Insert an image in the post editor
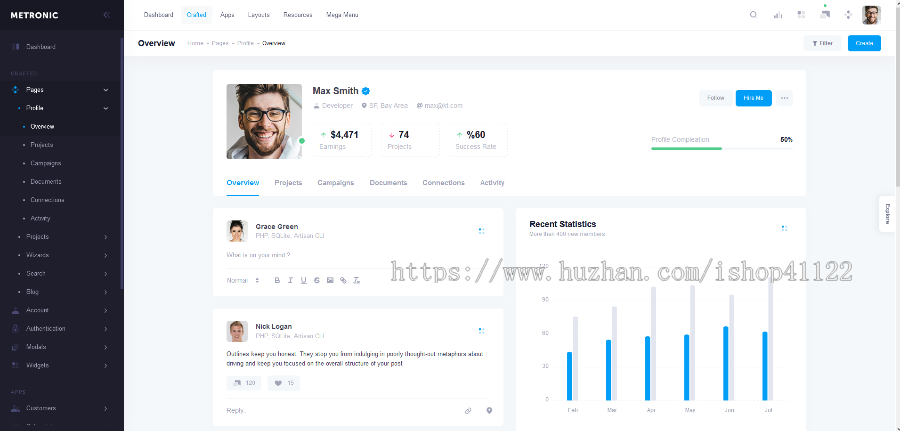Viewport: 900px width, 431px height. [330, 281]
